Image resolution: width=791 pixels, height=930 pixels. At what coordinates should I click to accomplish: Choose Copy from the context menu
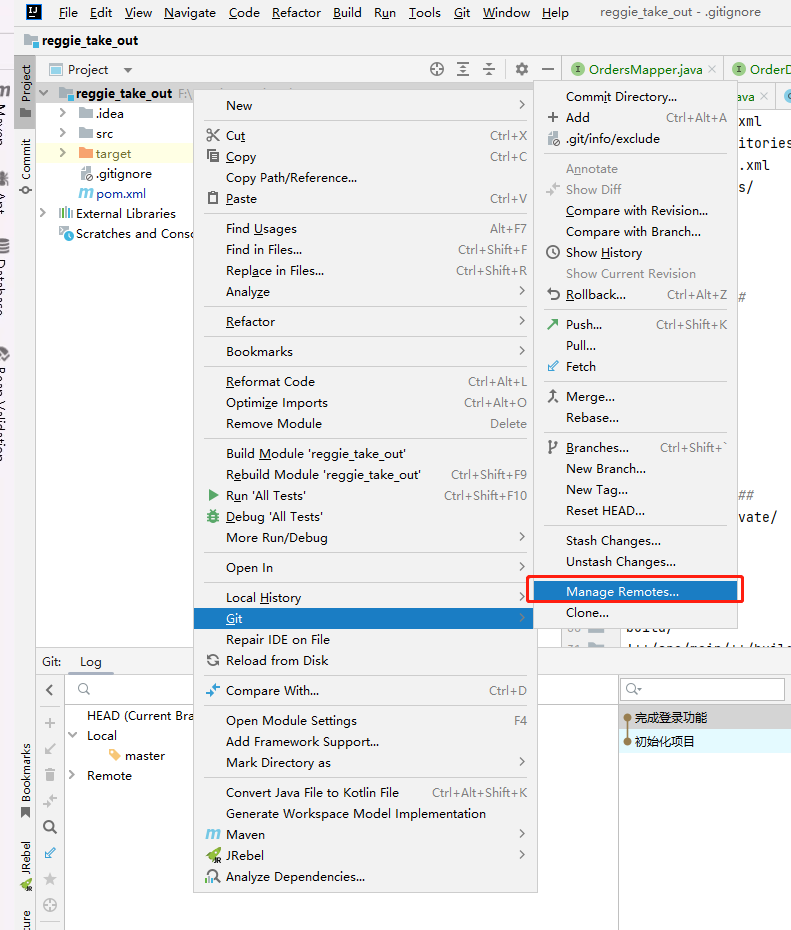pos(365,157)
